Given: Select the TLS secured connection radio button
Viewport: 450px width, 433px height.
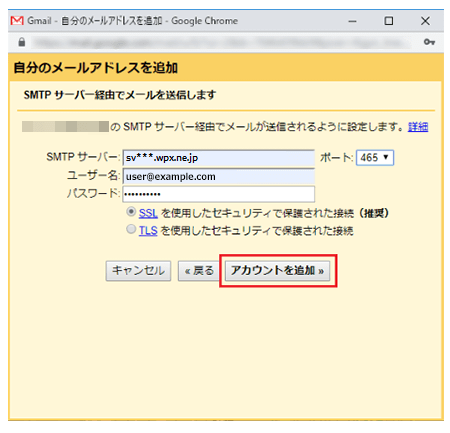Looking at the screenshot, I should click(131, 229).
